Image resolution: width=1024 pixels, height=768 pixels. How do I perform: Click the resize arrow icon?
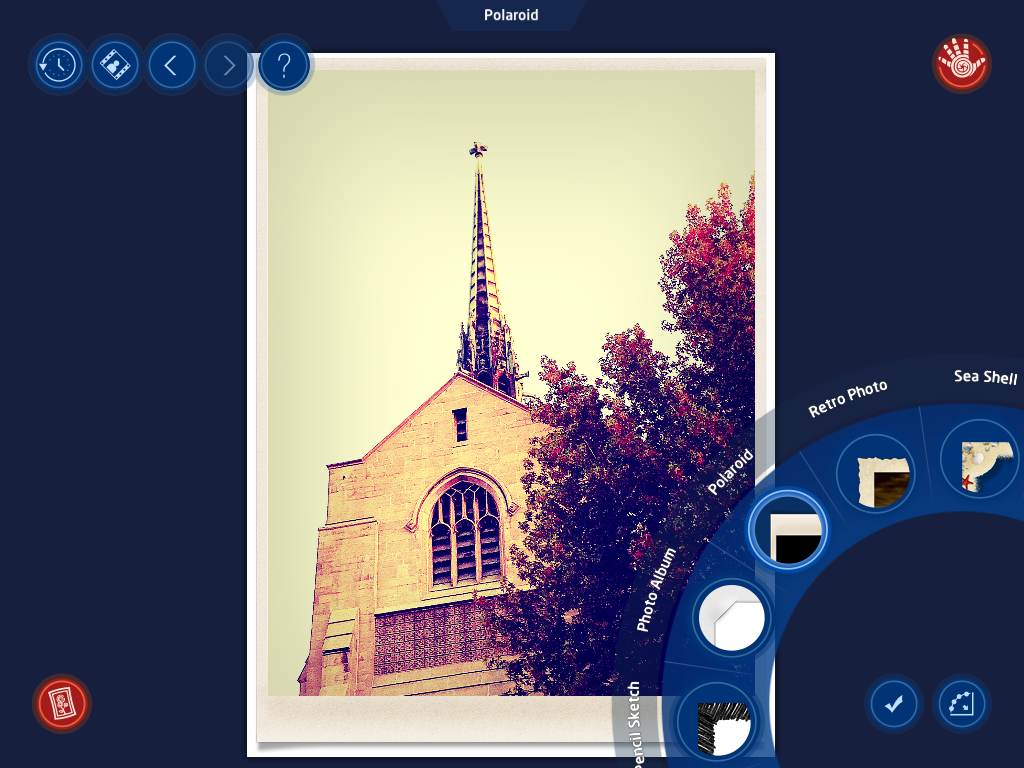point(961,704)
